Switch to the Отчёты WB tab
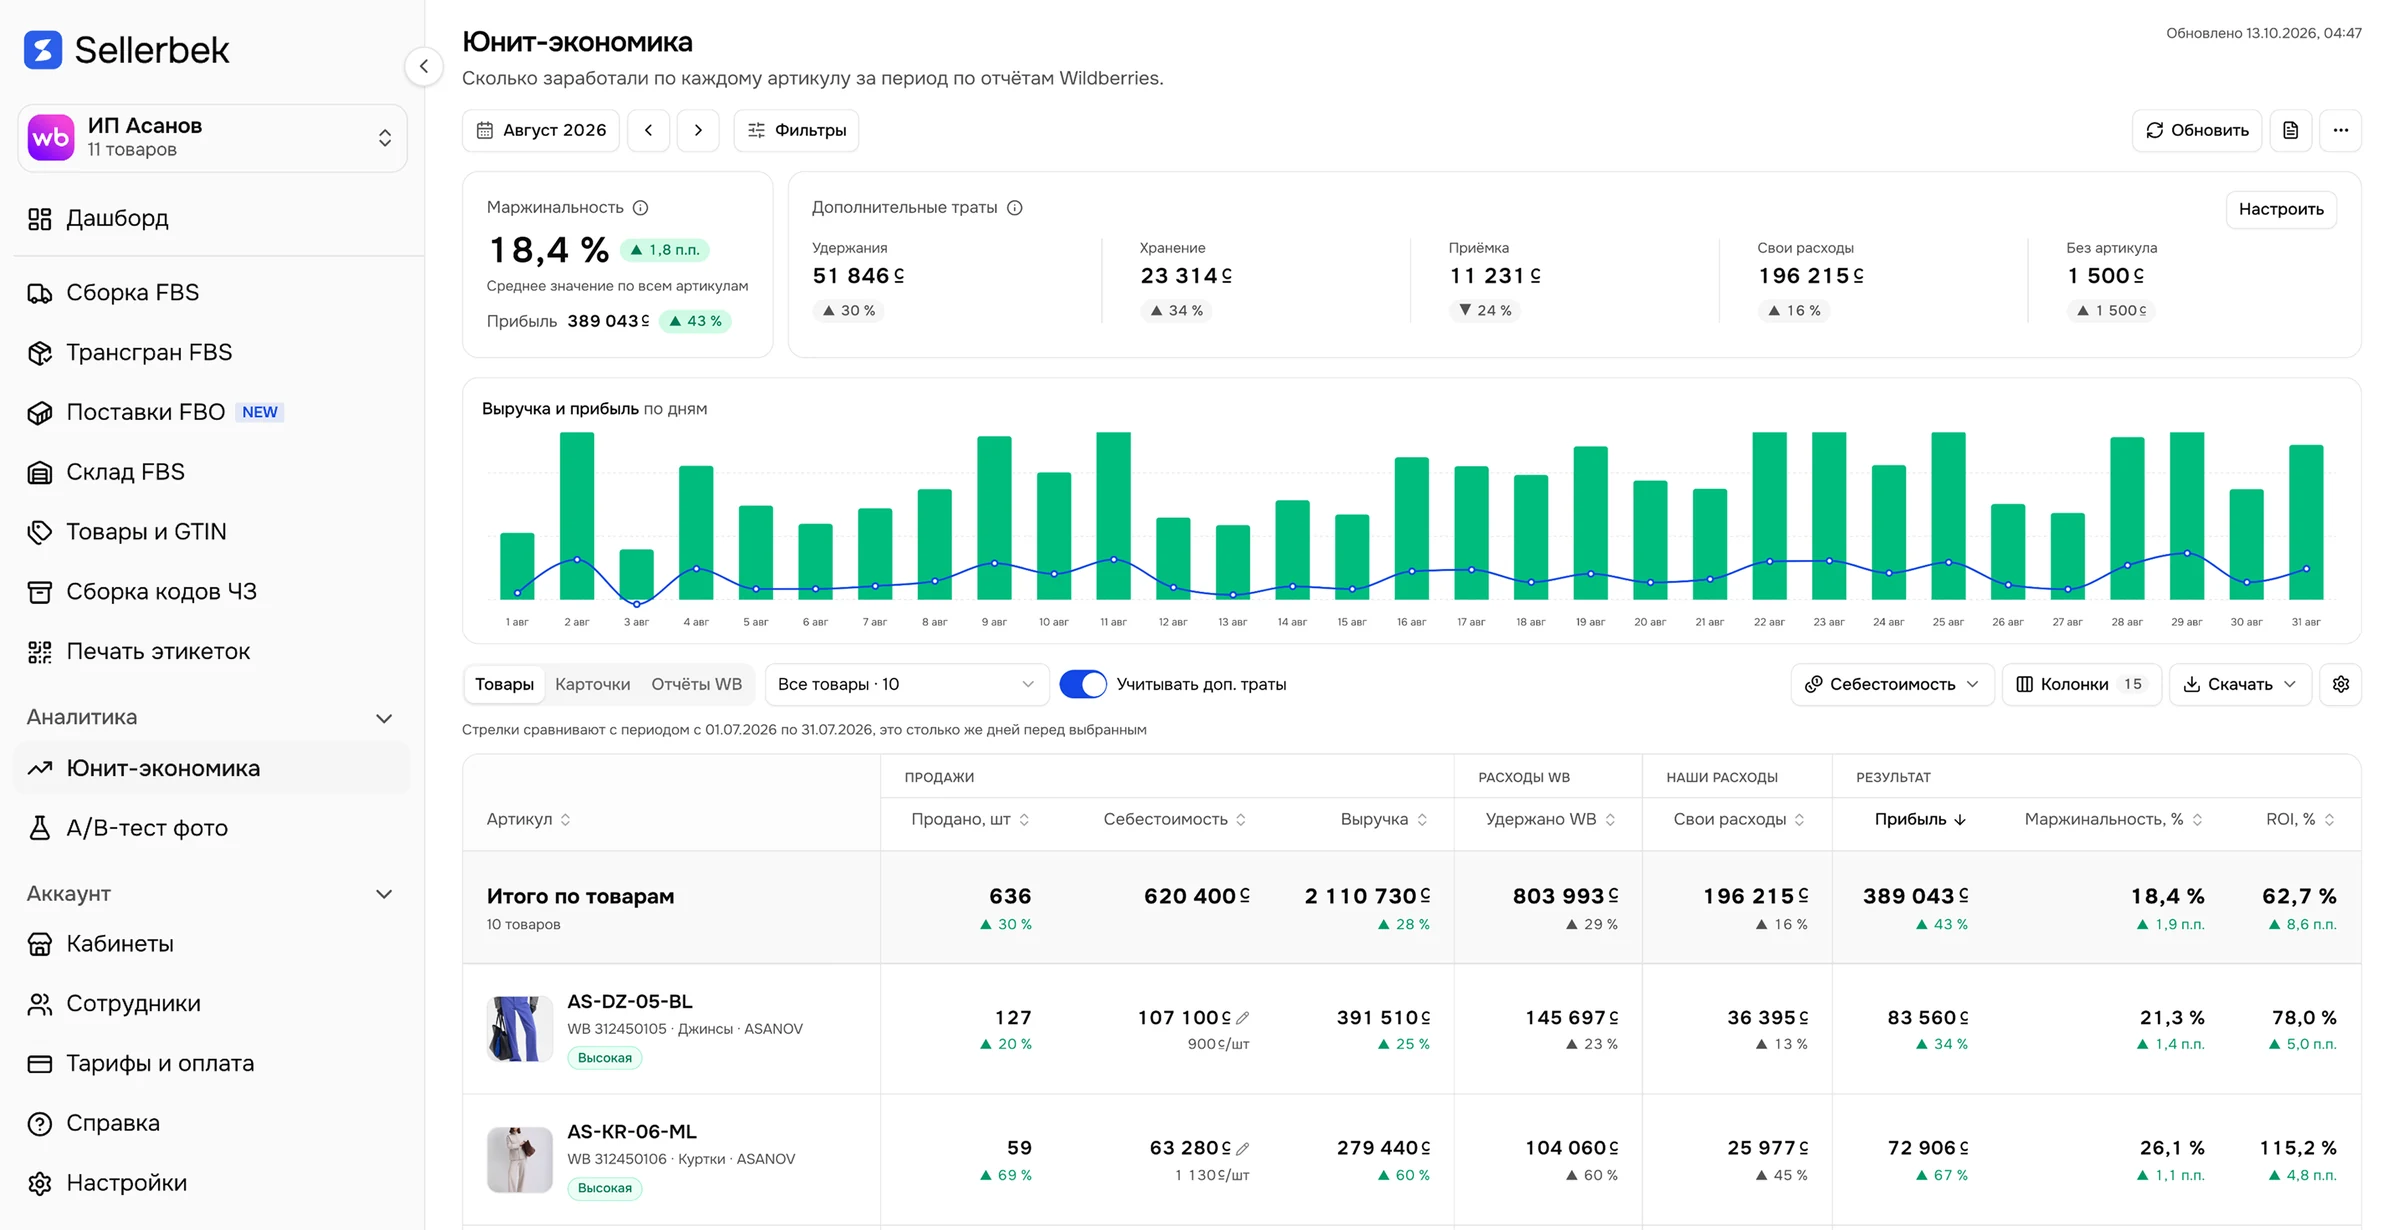 pos(697,684)
